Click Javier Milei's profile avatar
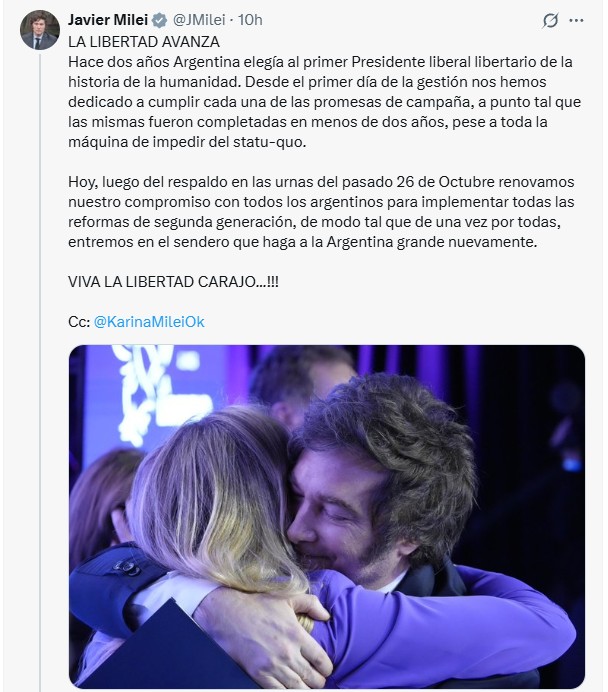 point(39,29)
